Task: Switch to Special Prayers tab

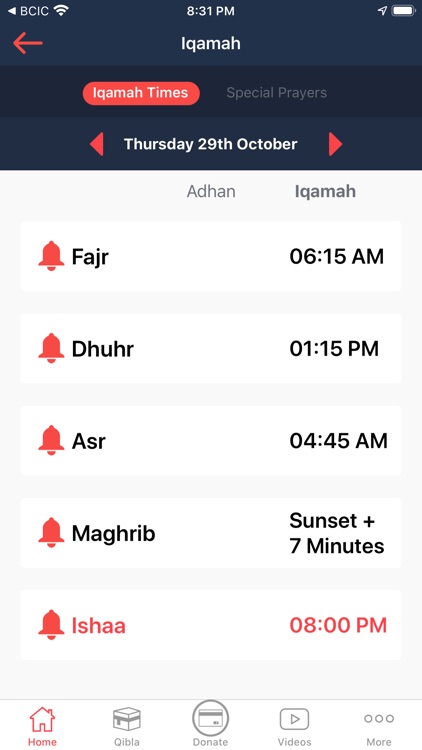Action: pyautogui.click(x=277, y=93)
